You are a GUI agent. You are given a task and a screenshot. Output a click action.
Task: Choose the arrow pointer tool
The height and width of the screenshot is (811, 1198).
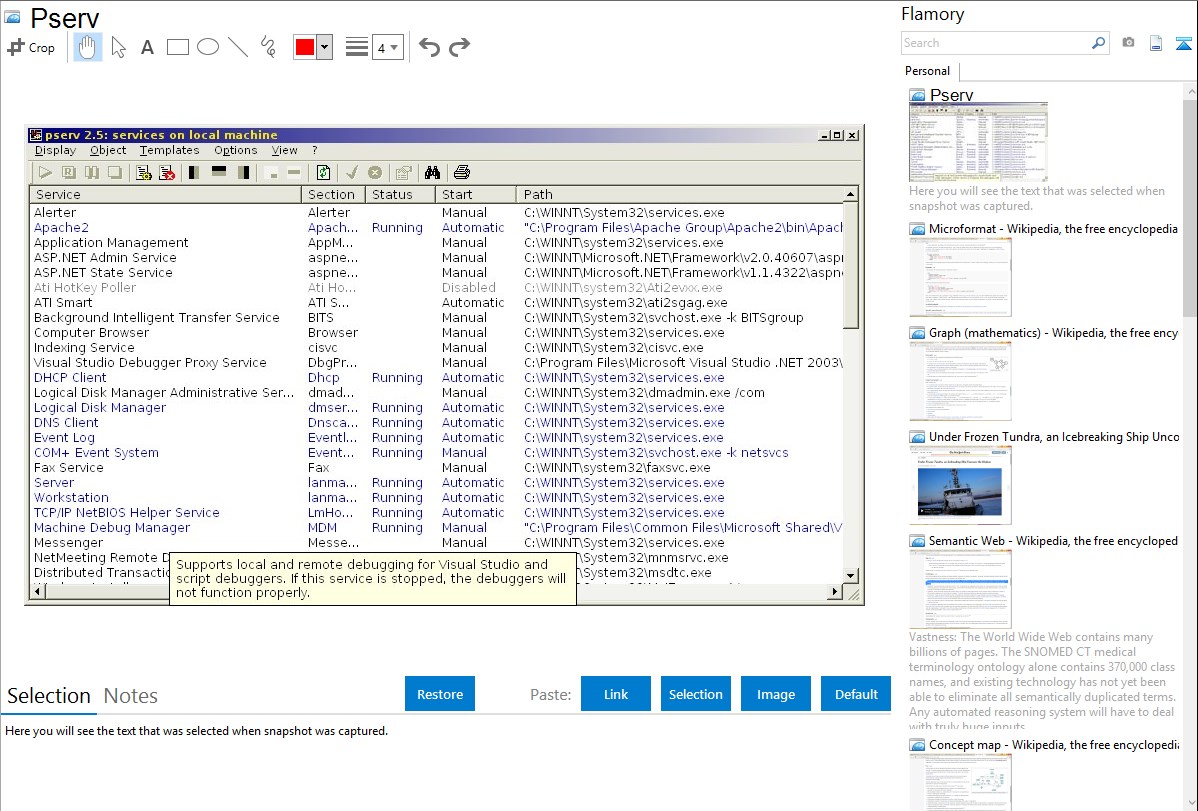(x=118, y=47)
